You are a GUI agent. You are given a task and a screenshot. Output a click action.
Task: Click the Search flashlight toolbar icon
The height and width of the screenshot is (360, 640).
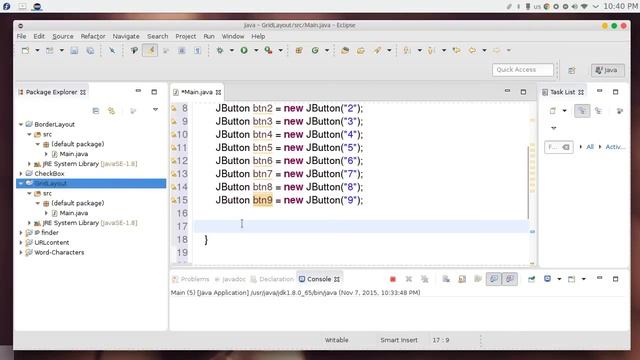tap(377, 50)
